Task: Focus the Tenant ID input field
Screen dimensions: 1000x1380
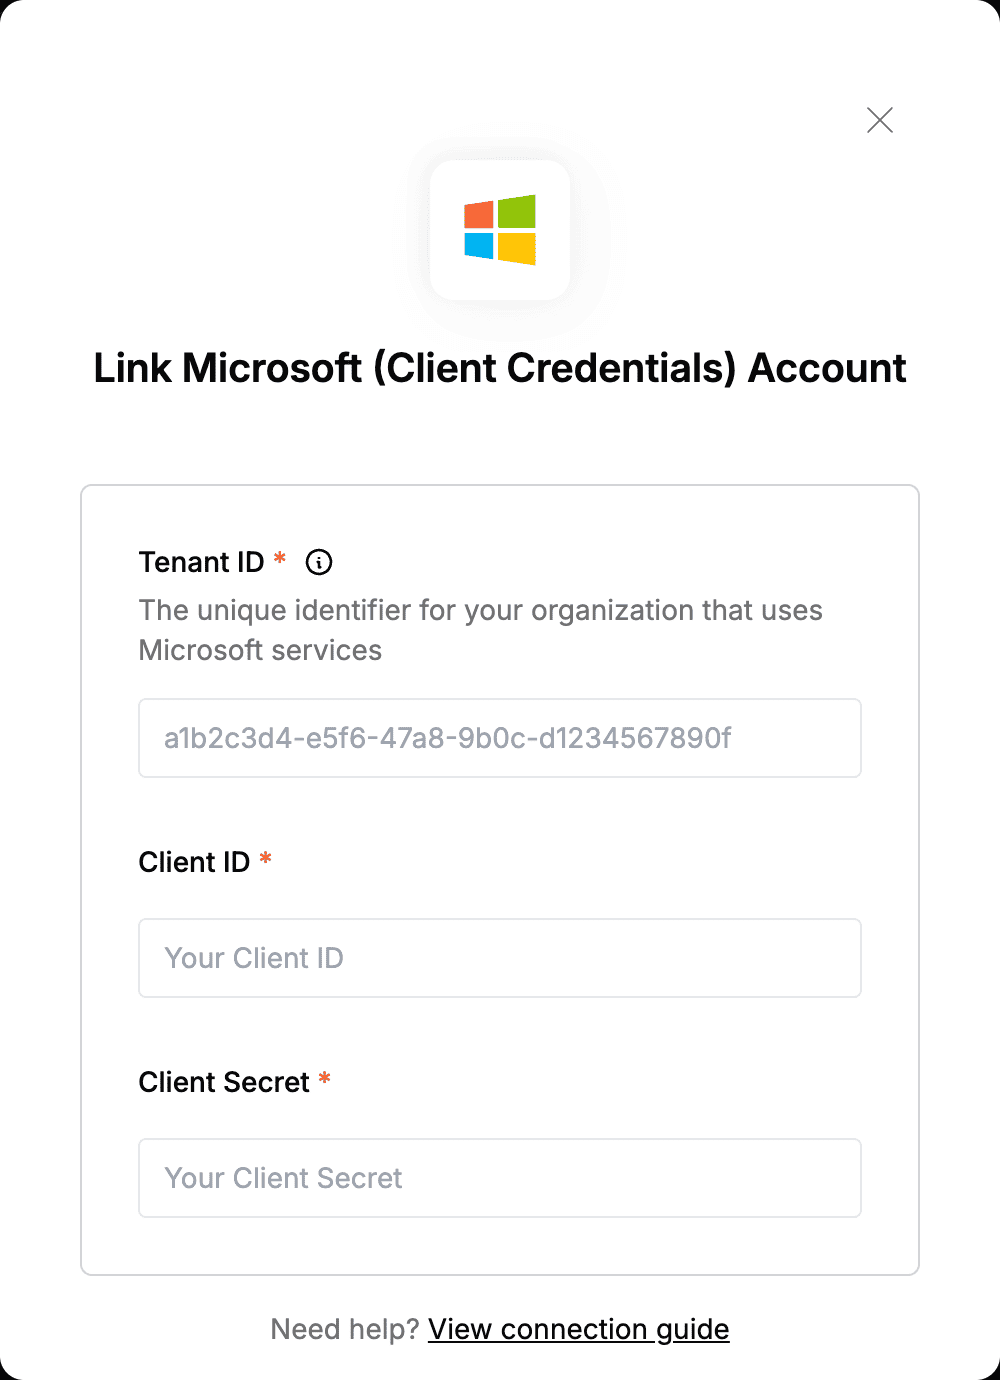Action: (500, 738)
